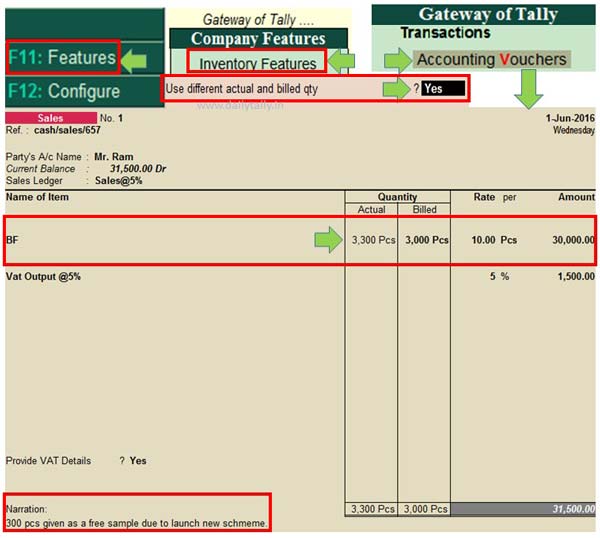Open the Sales Ledger field Sales@5%
The width and height of the screenshot is (600, 538).
(120, 181)
